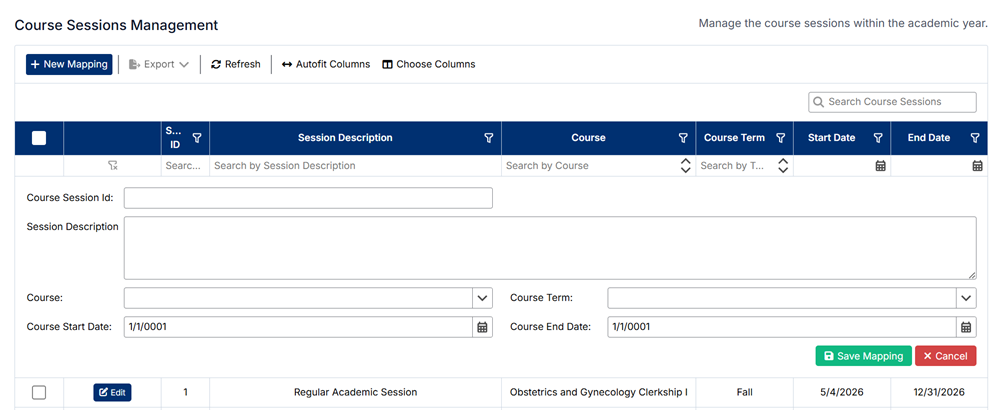998x410 pixels.
Task: Open Choose Columns from the toolbar
Action: click(429, 65)
